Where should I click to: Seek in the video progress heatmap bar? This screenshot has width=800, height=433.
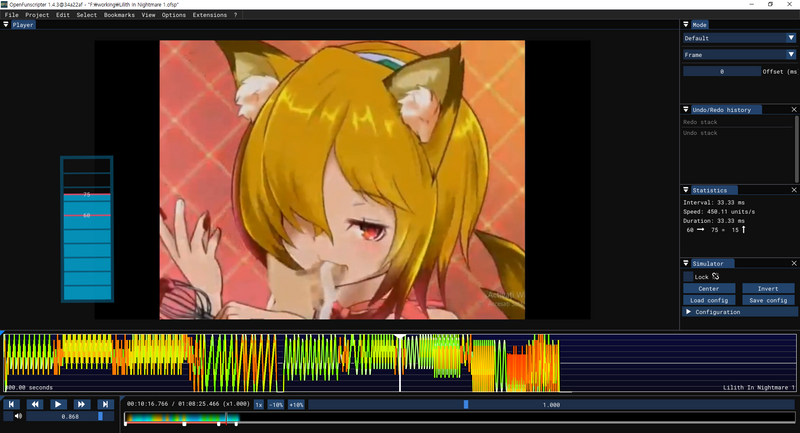[x=460, y=418]
